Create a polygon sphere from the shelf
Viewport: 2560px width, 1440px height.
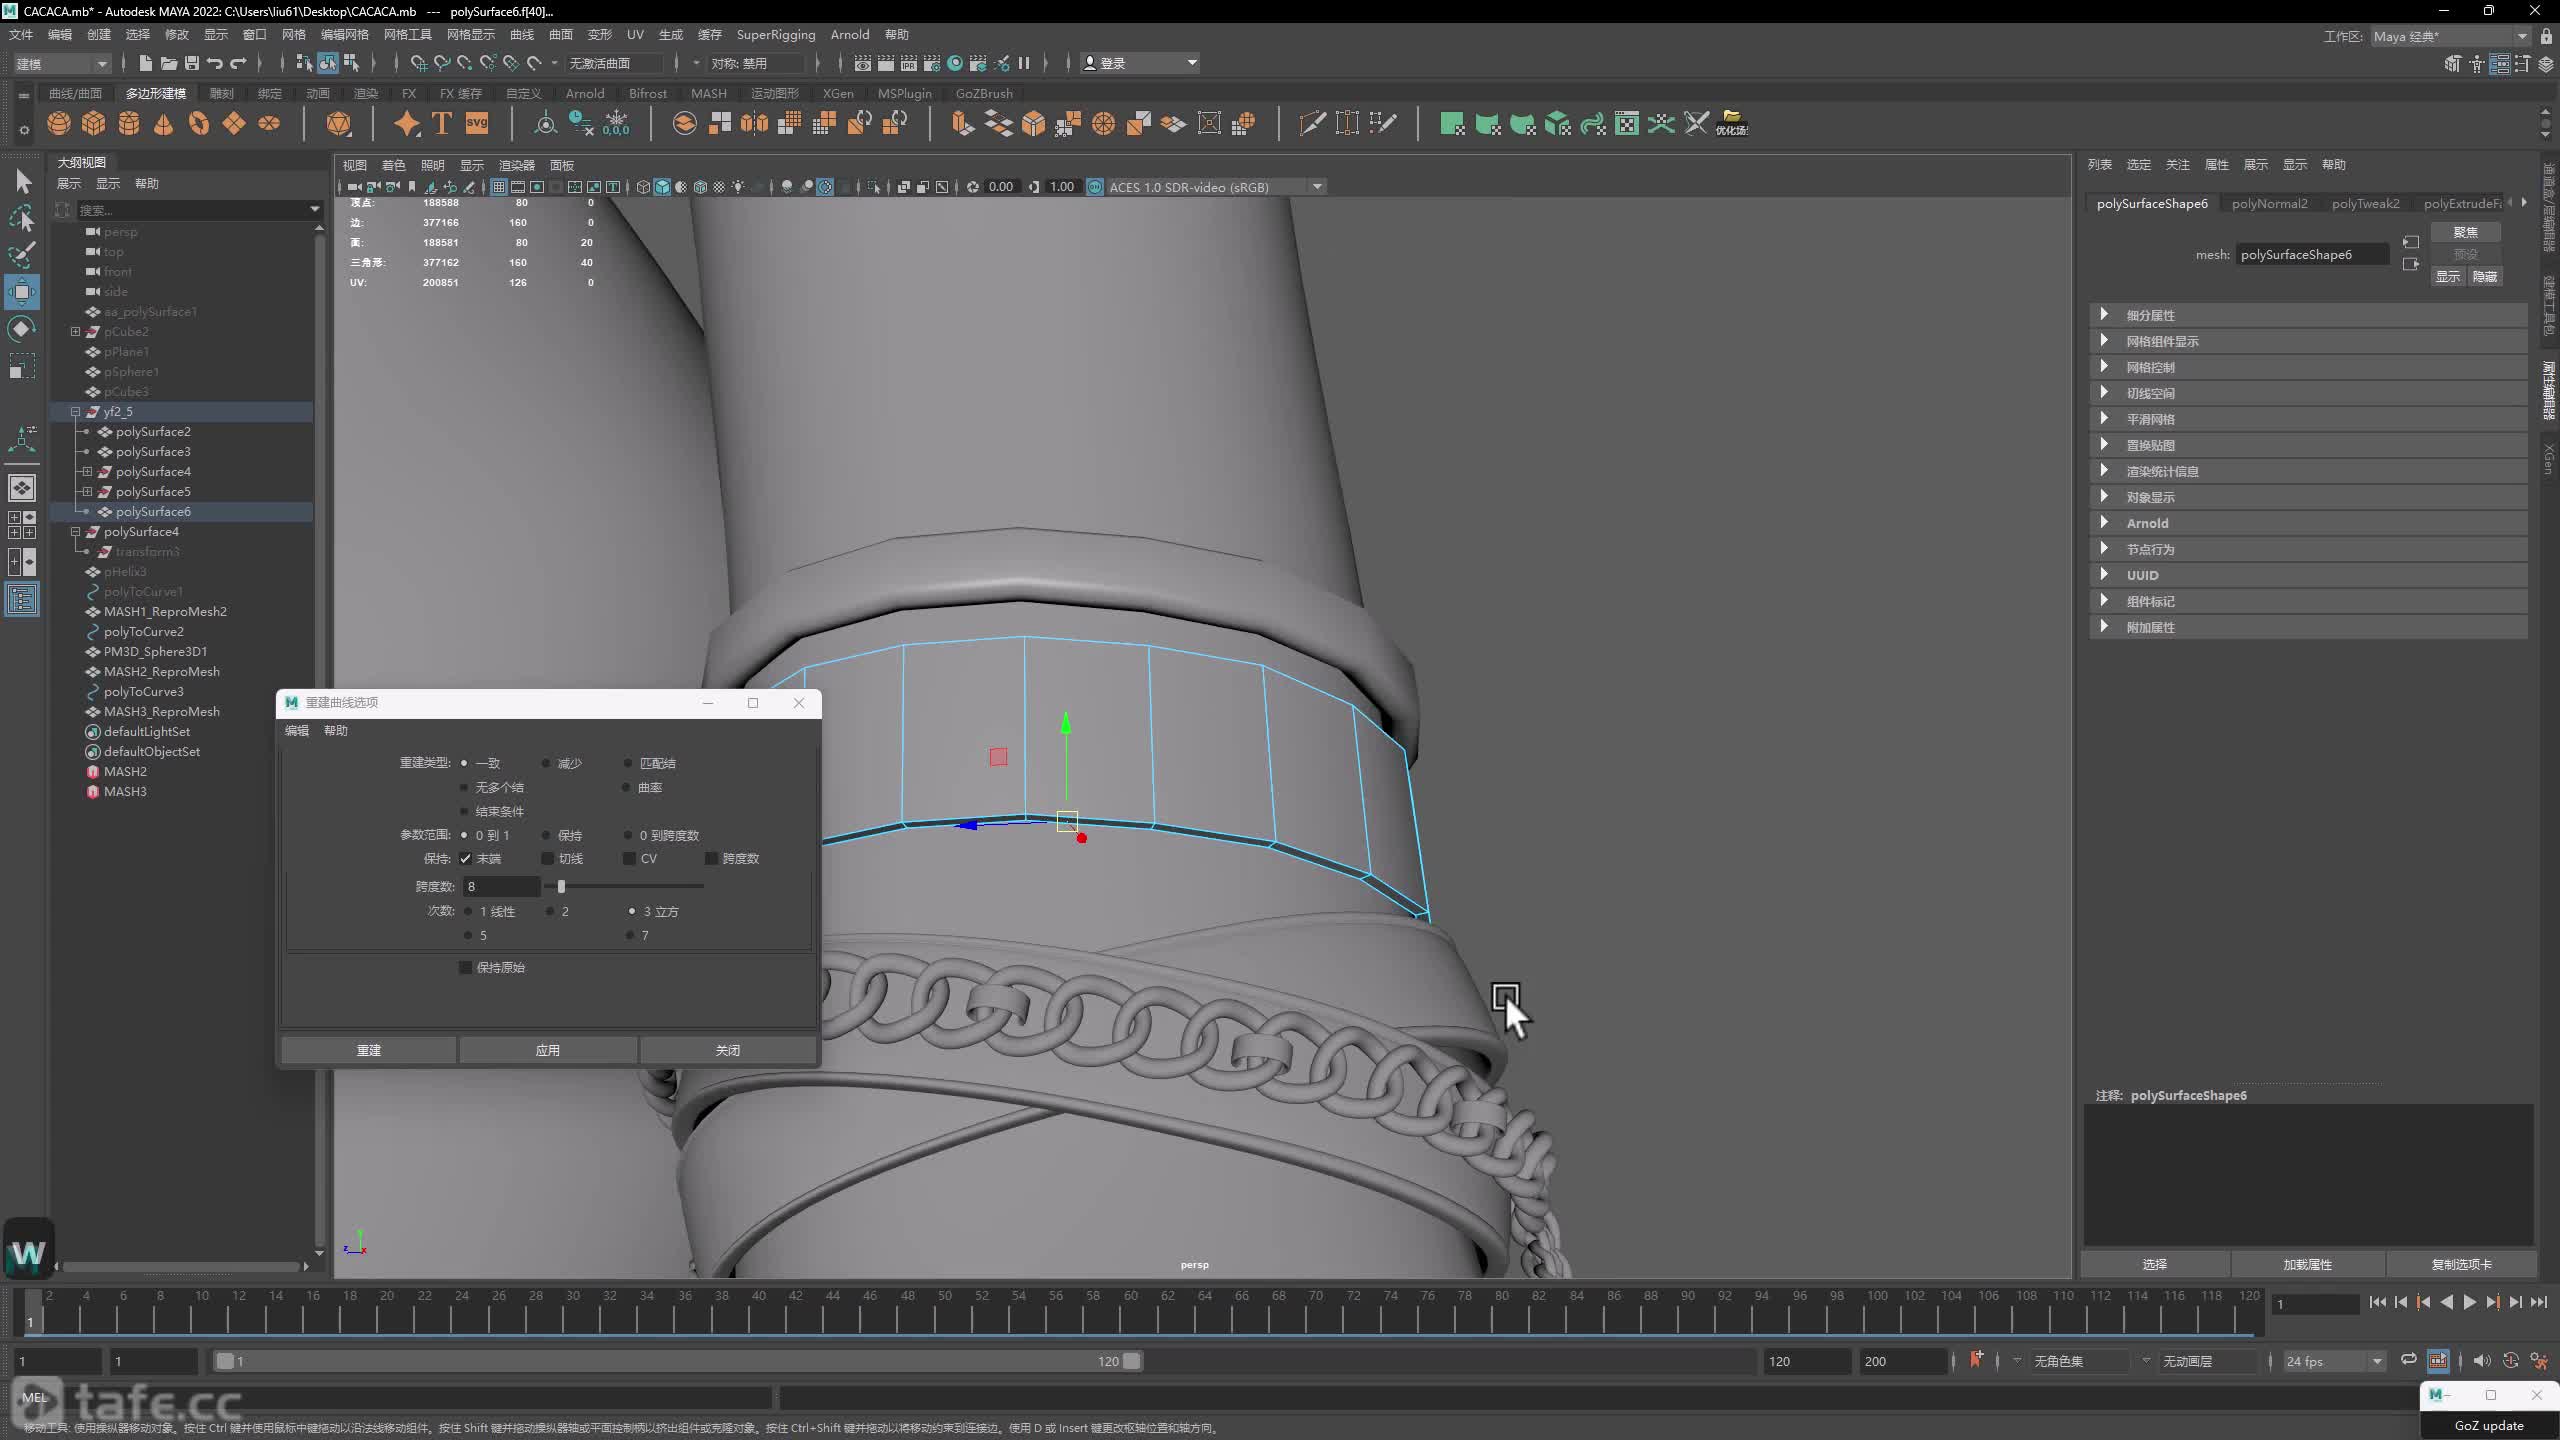59,123
